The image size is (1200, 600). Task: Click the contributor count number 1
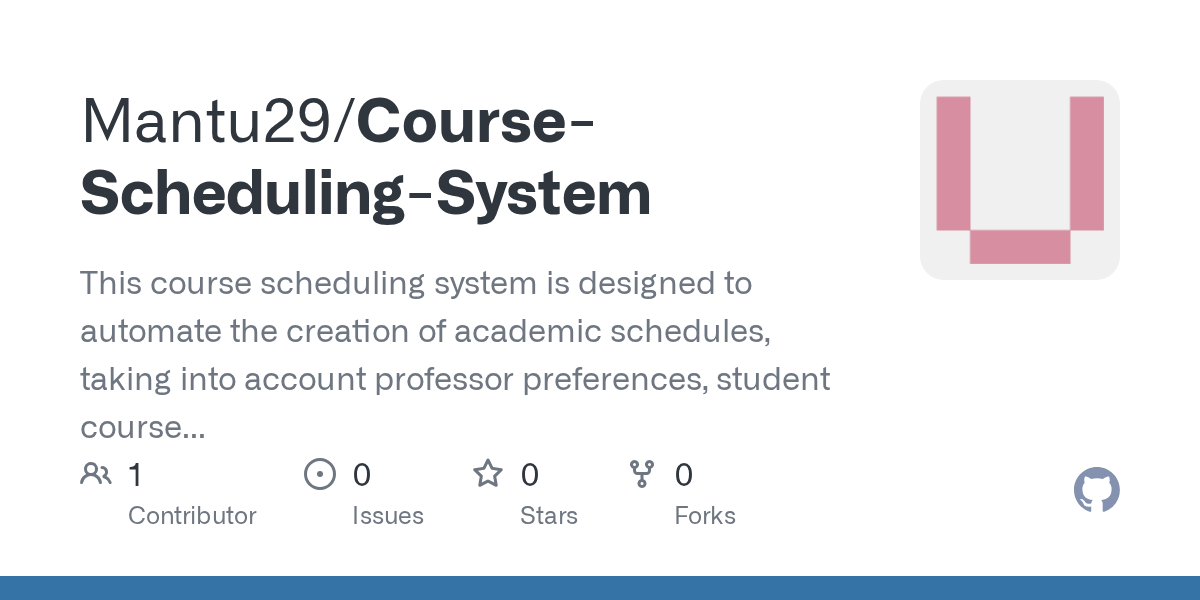[135, 475]
